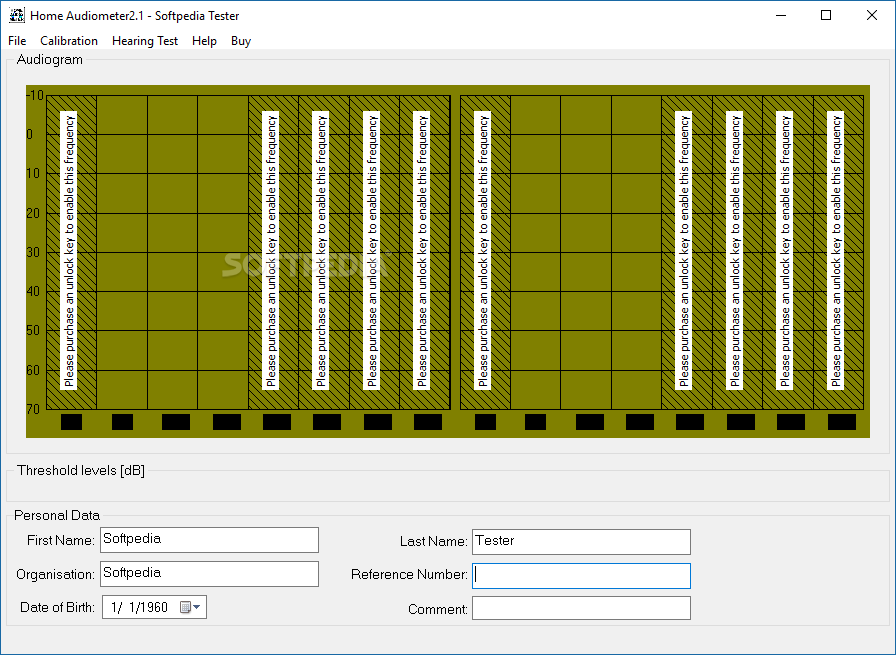Open the File menu
The image size is (896, 655).
[17, 41]
